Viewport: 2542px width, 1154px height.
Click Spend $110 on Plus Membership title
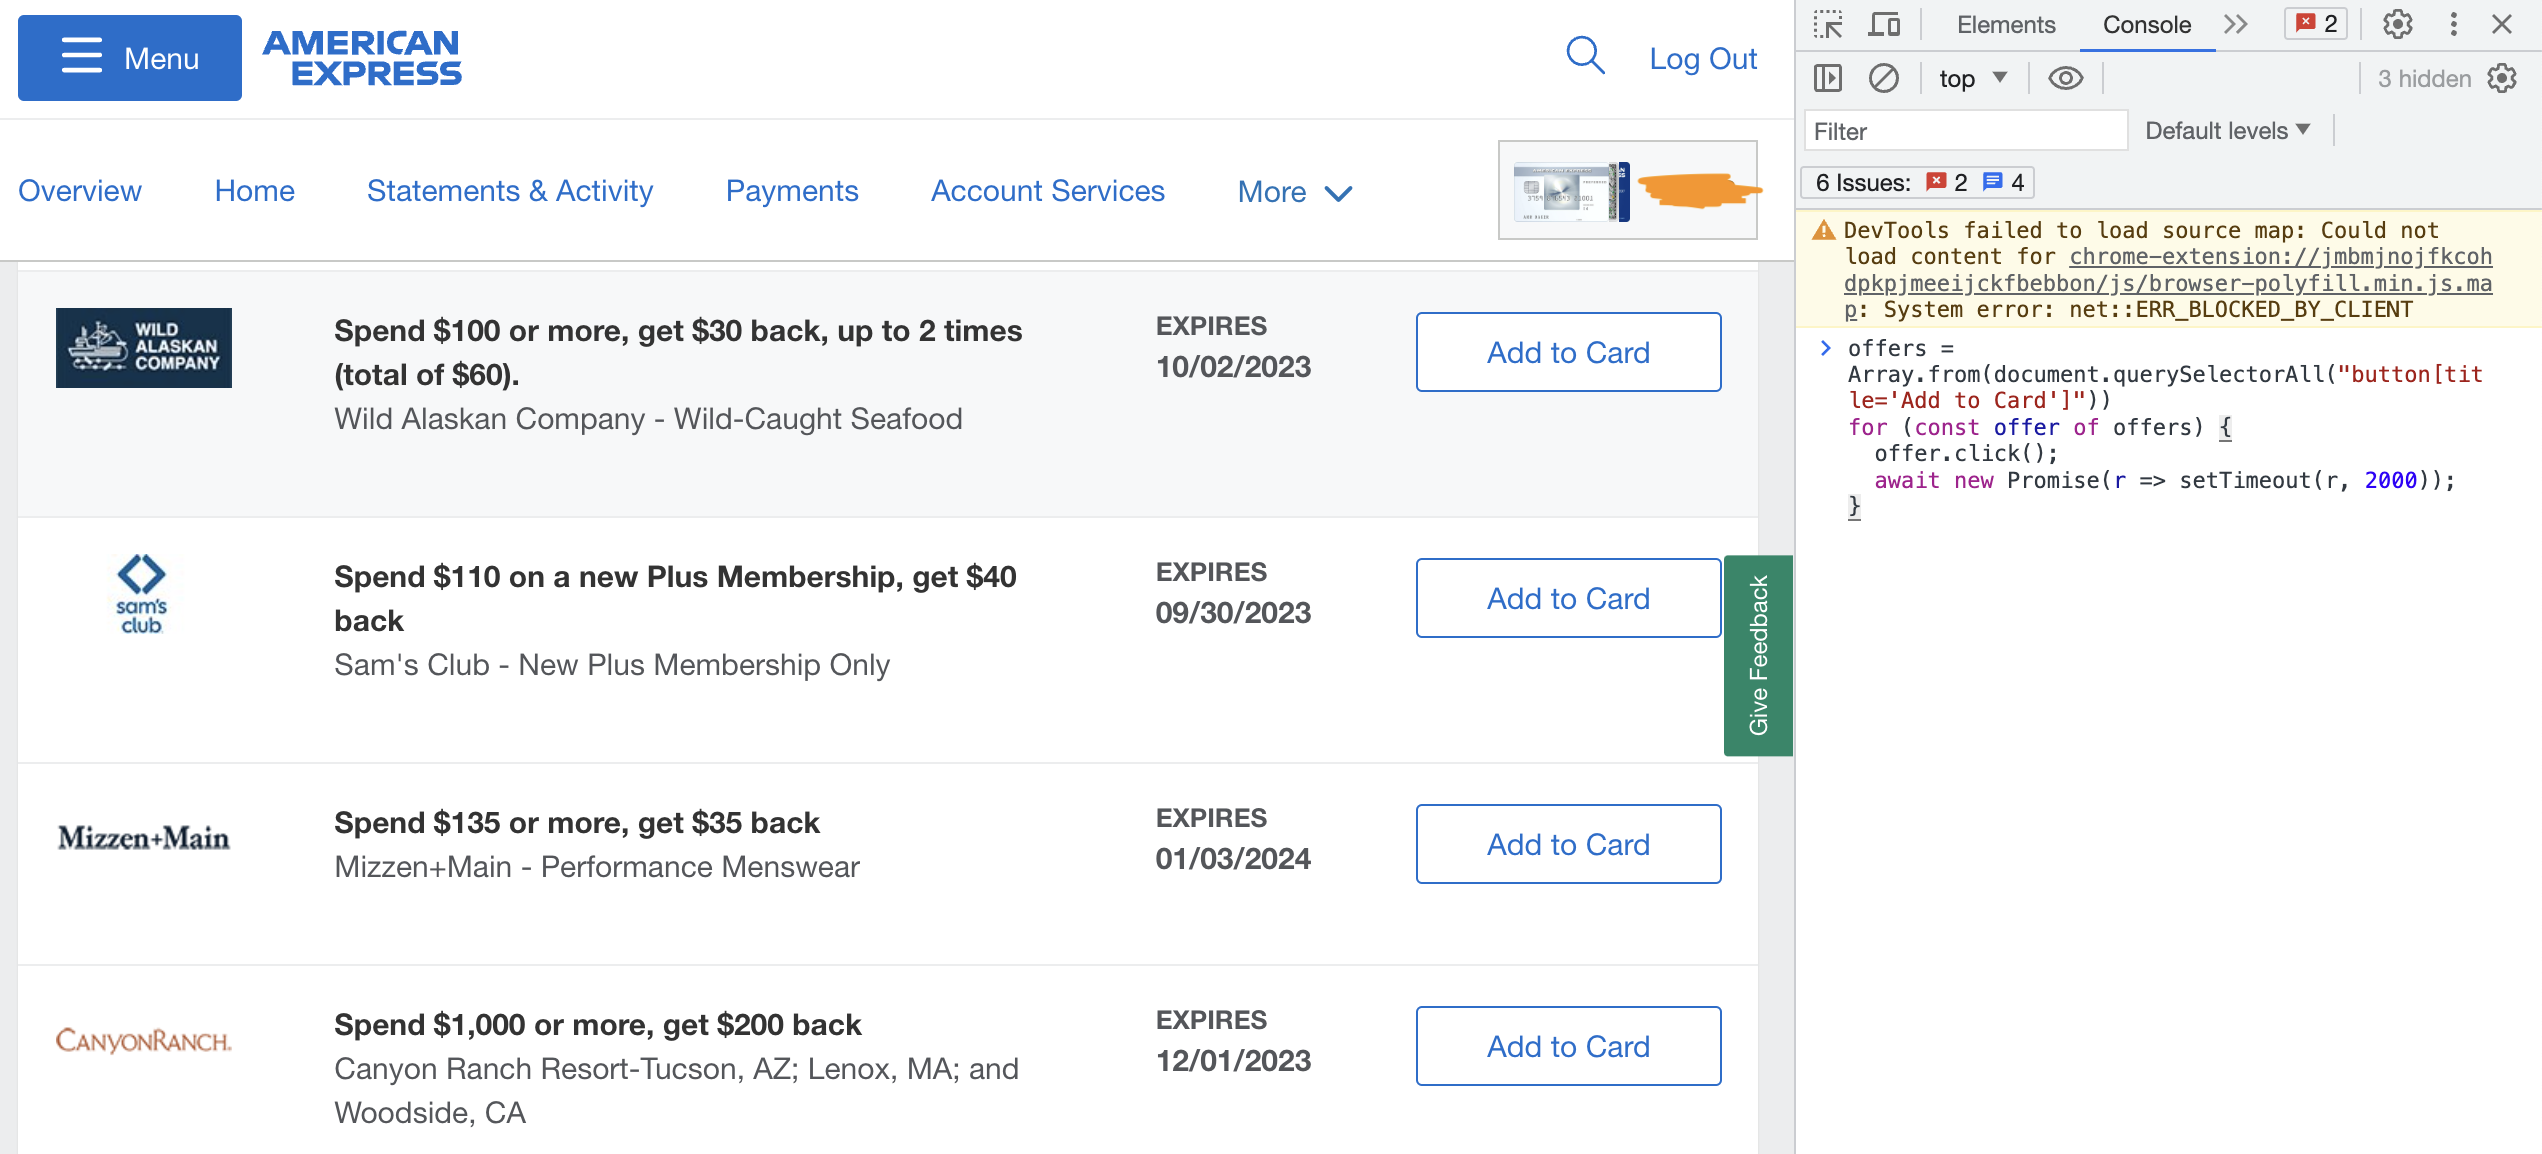(675, 598)
